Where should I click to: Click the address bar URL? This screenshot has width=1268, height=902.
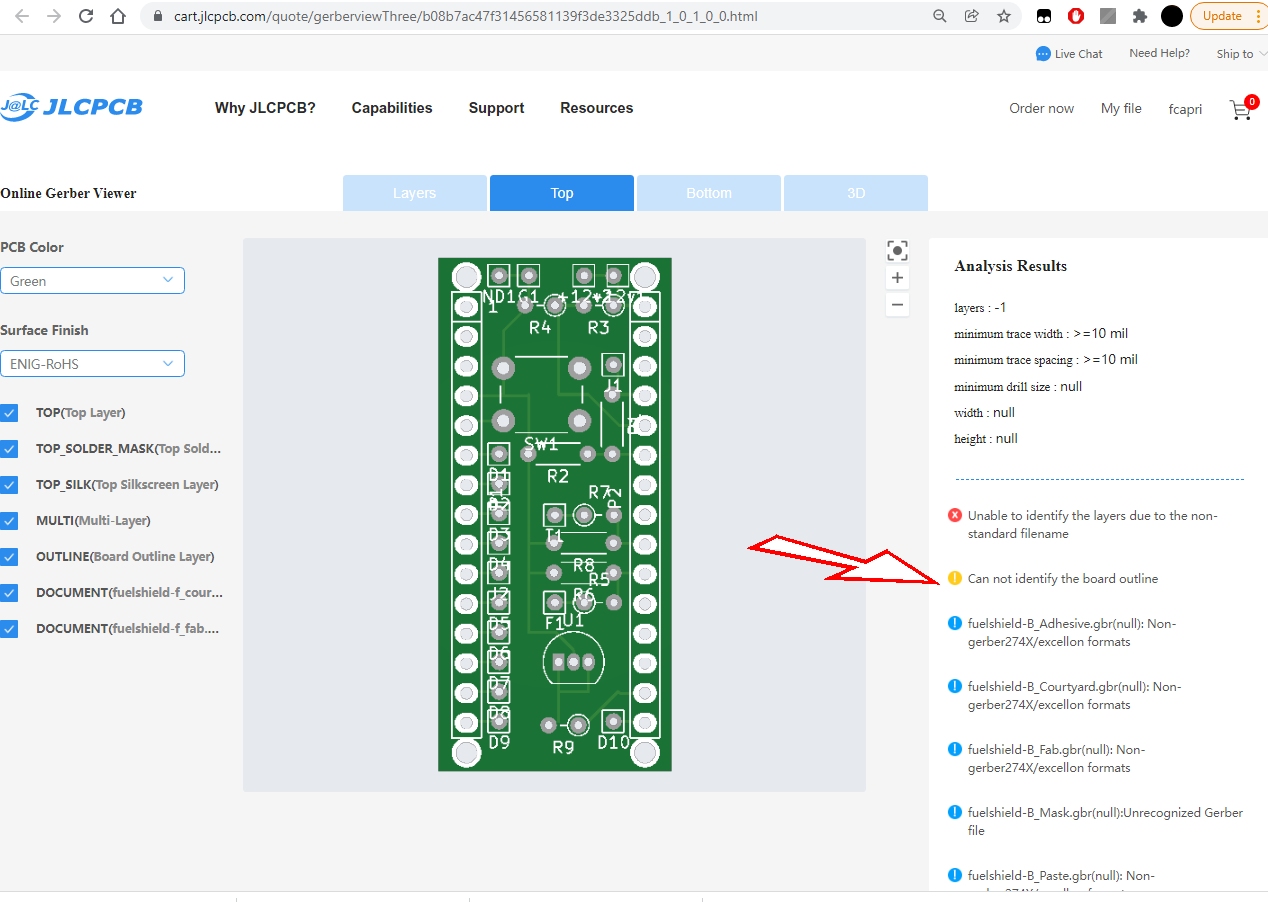tap(466, 16)
